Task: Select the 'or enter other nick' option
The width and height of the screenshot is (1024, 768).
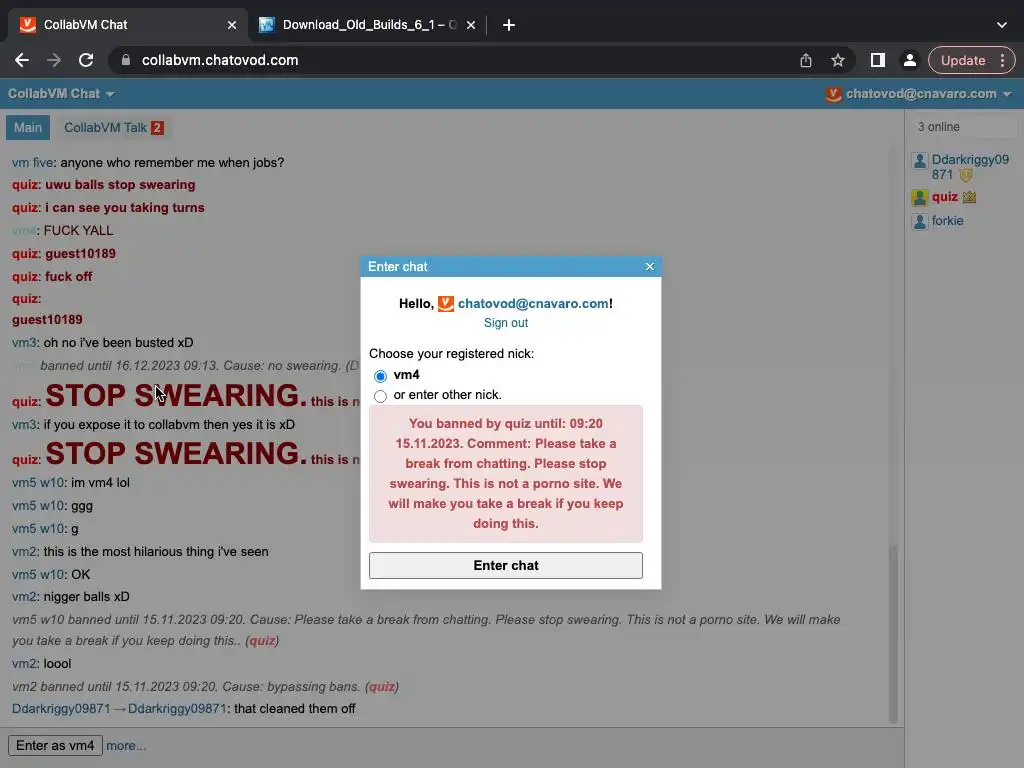Action: pyautogui.click(x=380, y=396)
